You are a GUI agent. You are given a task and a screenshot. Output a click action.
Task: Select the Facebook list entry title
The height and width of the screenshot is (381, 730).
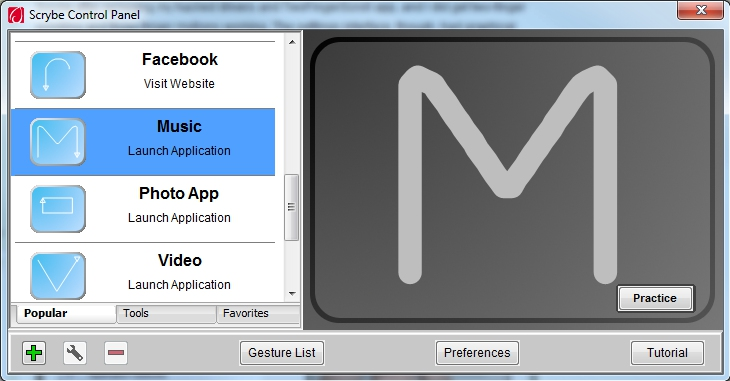180,59
